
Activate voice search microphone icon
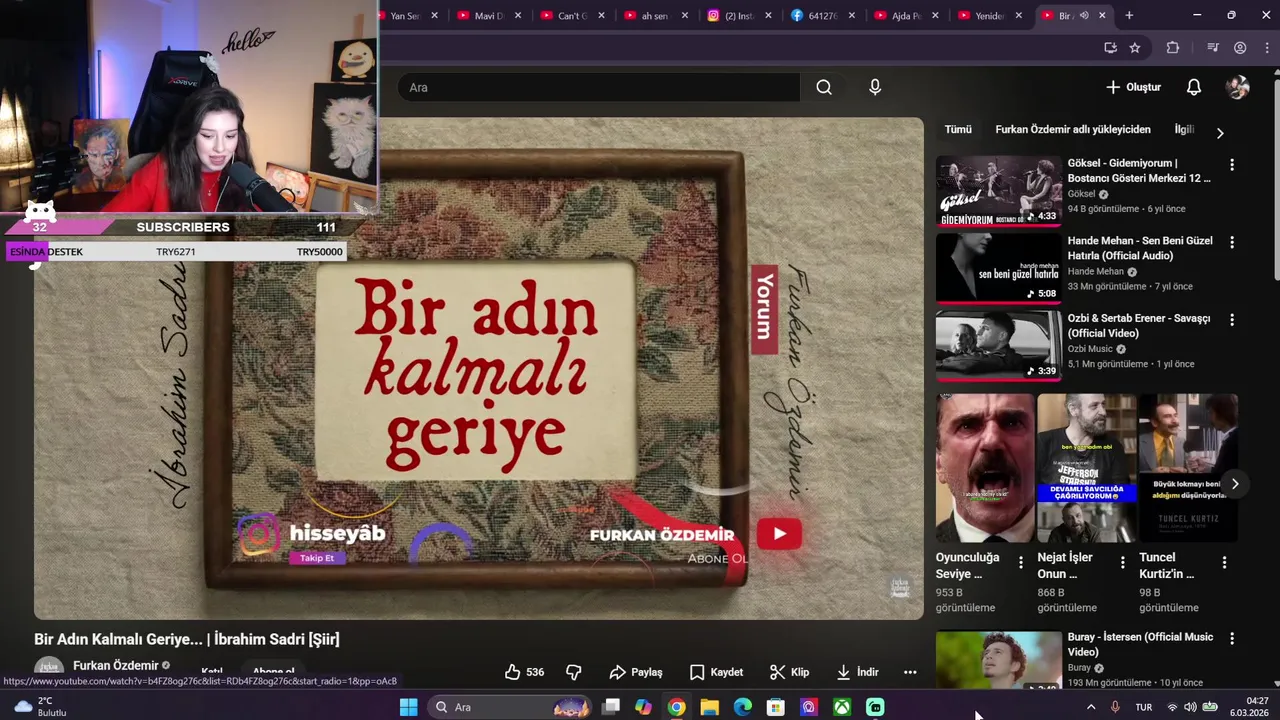(875, 87)
